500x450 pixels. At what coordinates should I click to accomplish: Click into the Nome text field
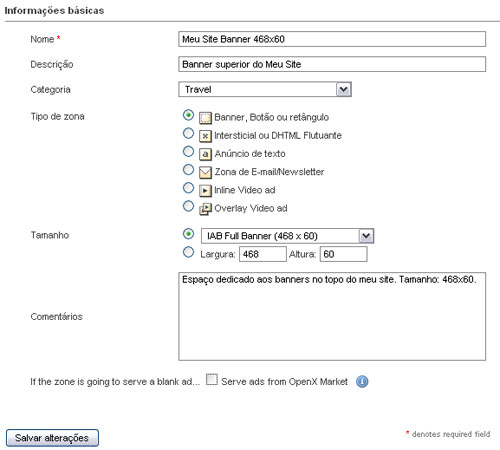[332, 39]
